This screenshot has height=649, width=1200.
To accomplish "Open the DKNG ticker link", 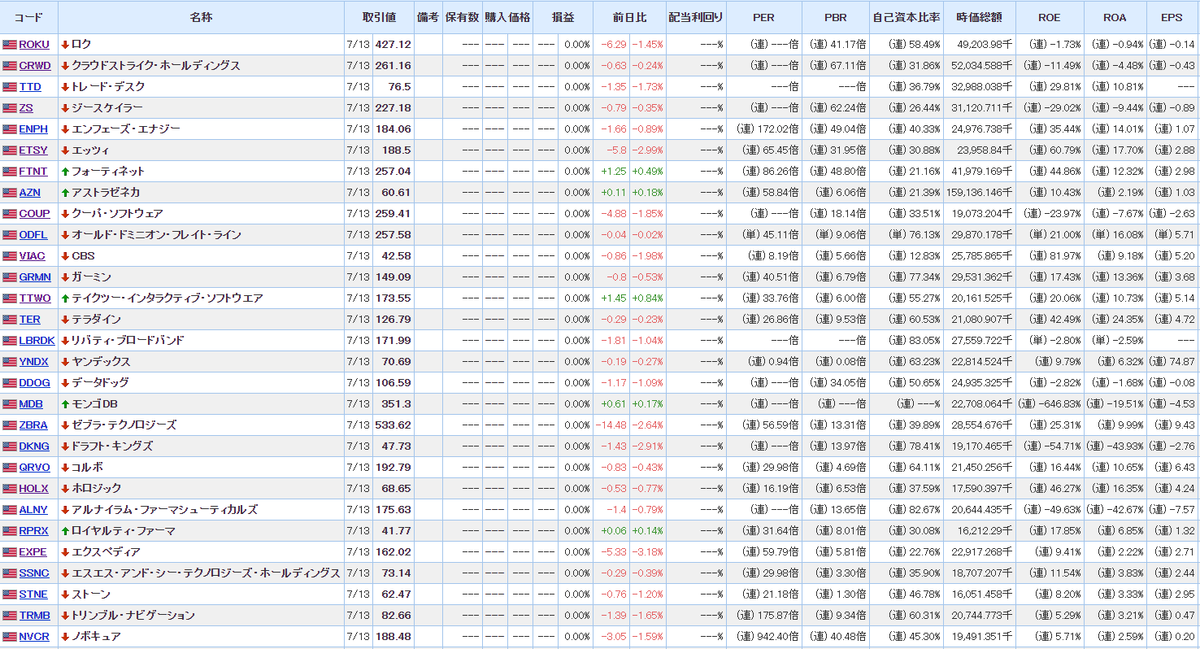I will coord(34,446).
